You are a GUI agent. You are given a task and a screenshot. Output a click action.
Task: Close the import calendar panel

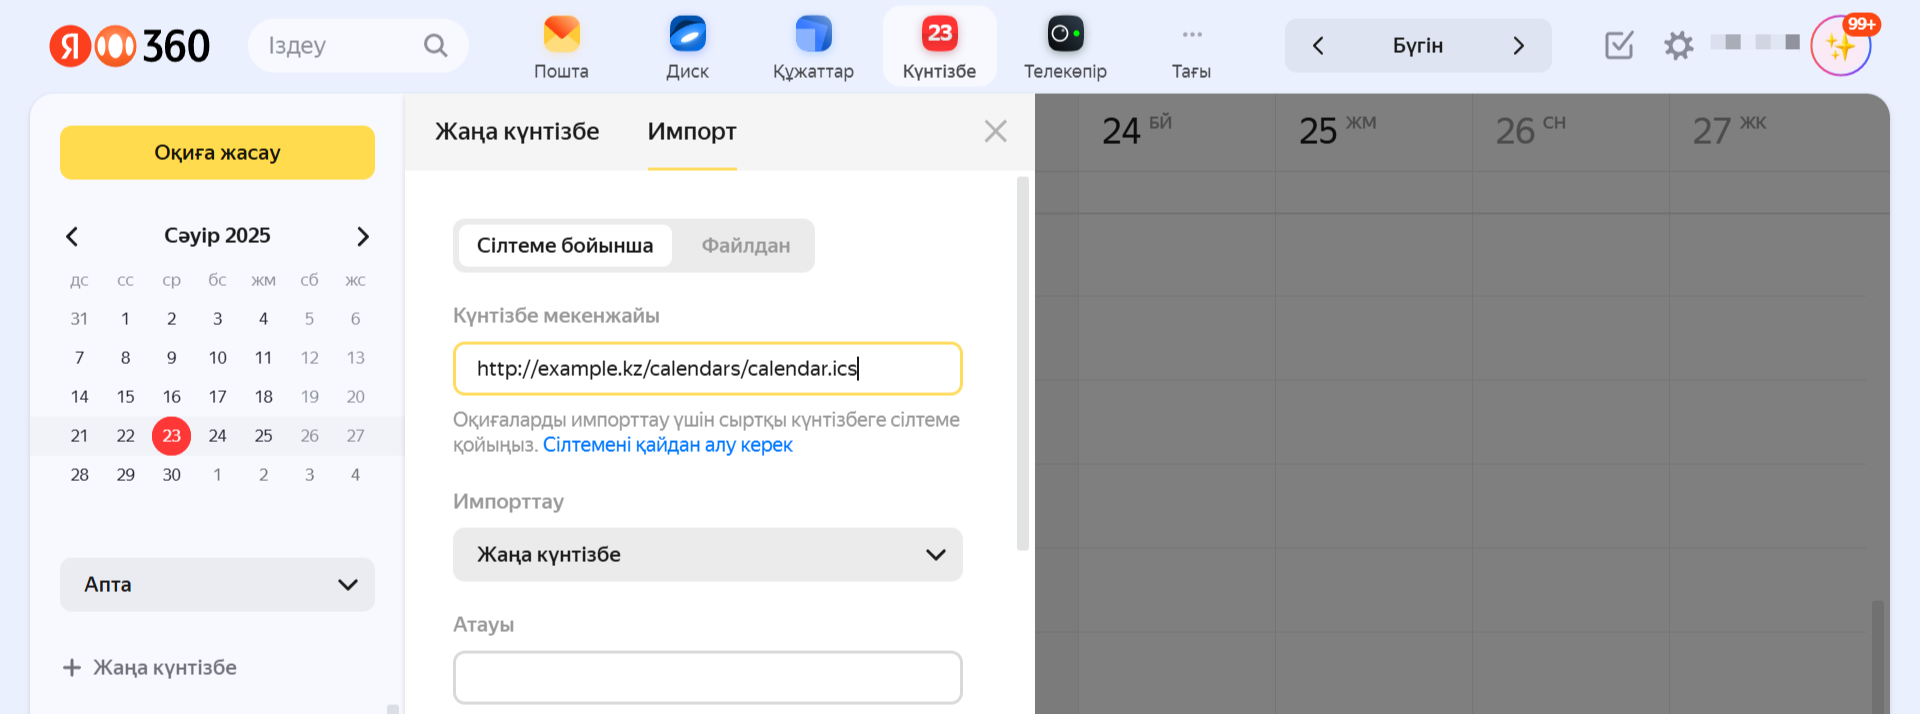tap(995, 132)
